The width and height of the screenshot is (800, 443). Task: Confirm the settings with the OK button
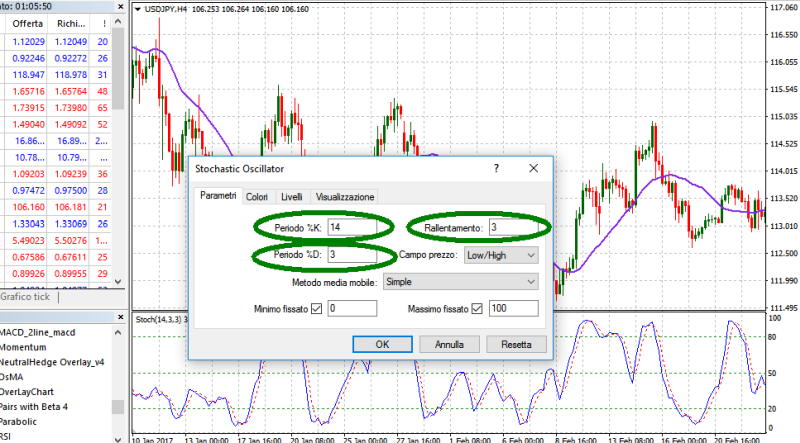(x=381, y=344)
